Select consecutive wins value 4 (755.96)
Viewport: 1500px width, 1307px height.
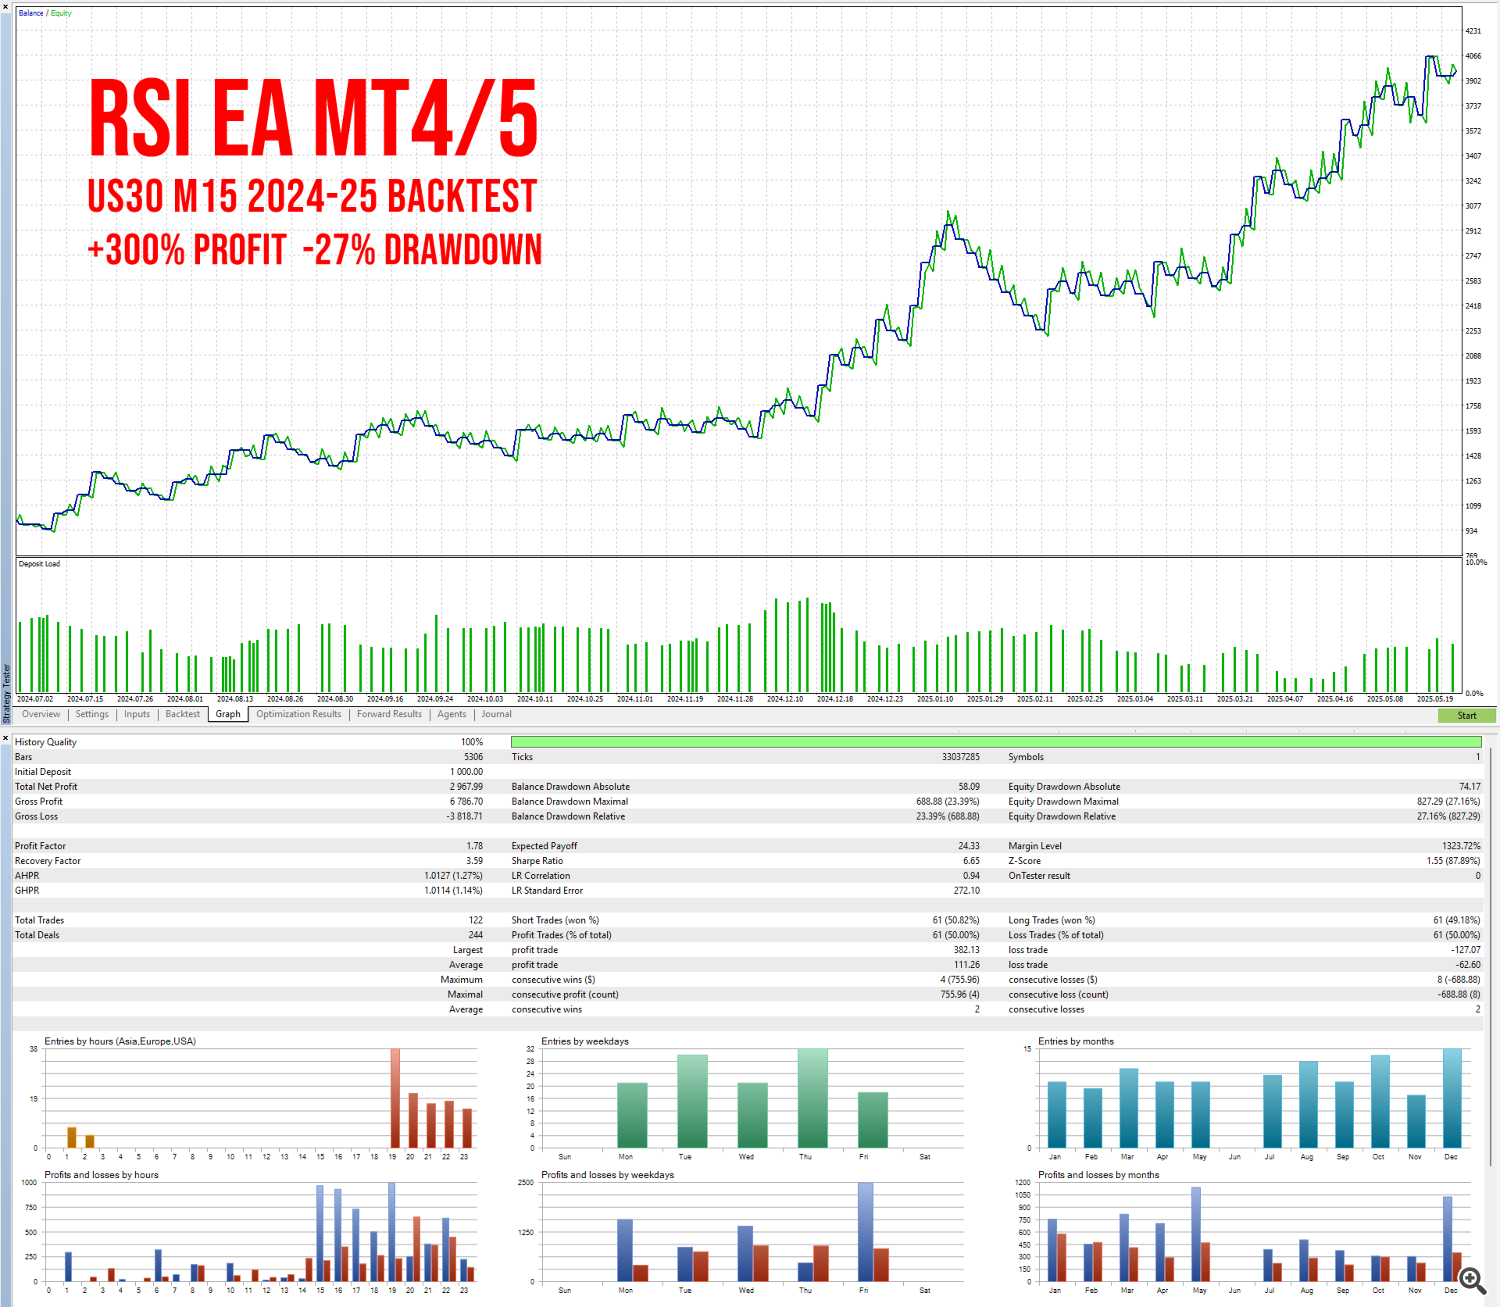point(960,981)
